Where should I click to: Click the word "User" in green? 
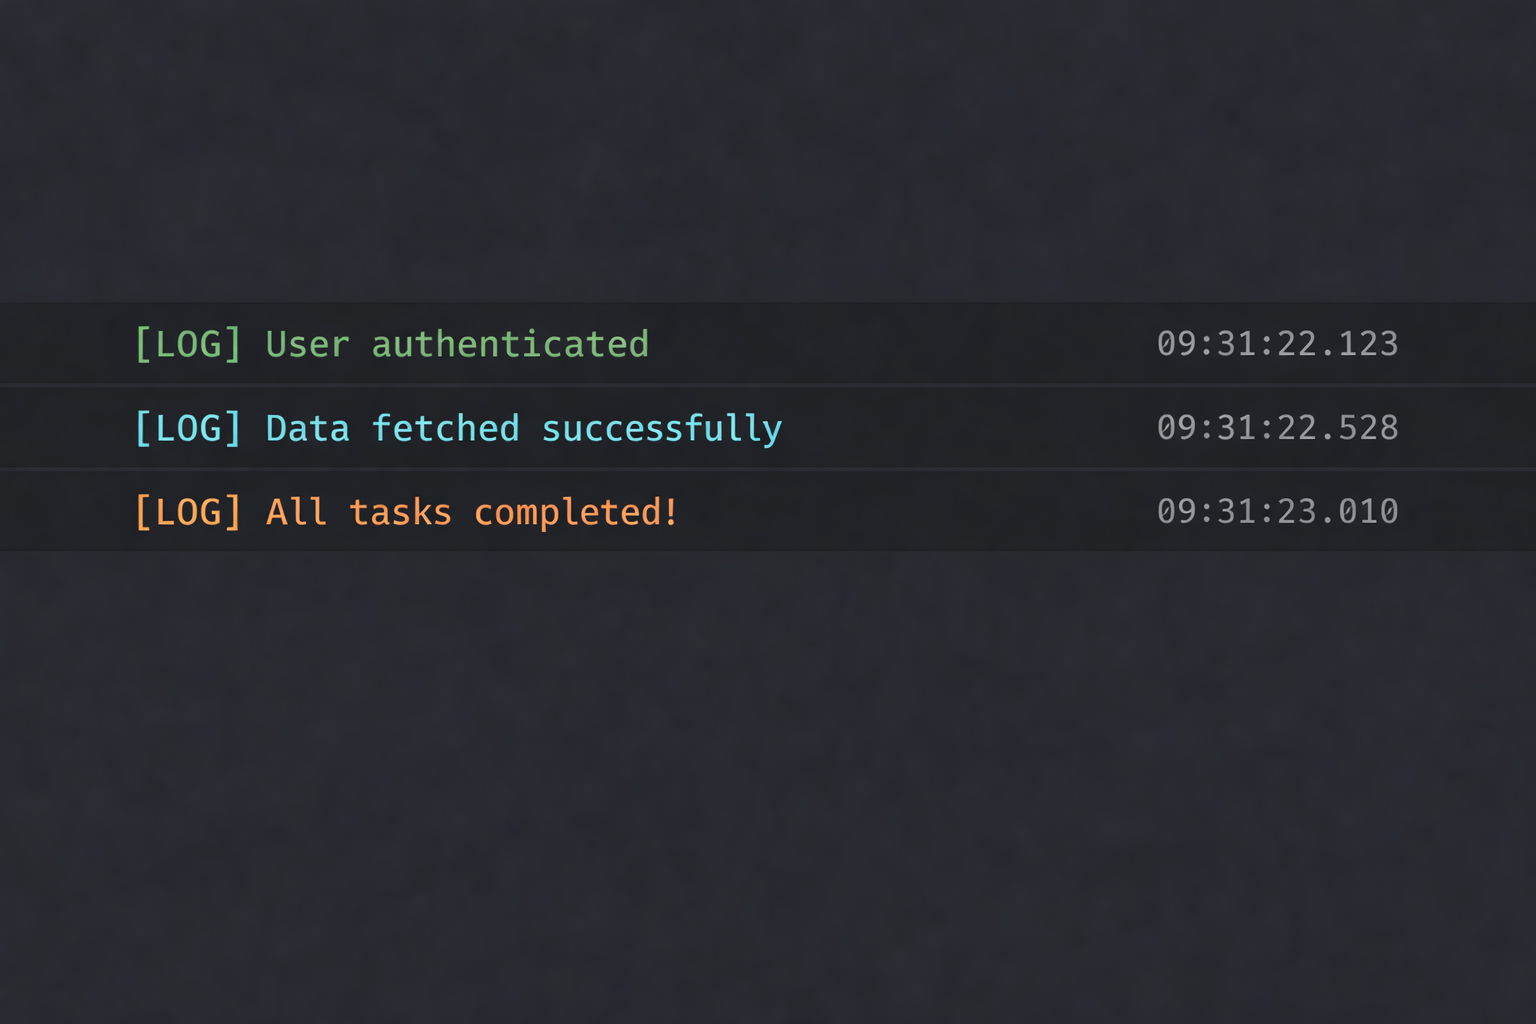tap(307, 344)
